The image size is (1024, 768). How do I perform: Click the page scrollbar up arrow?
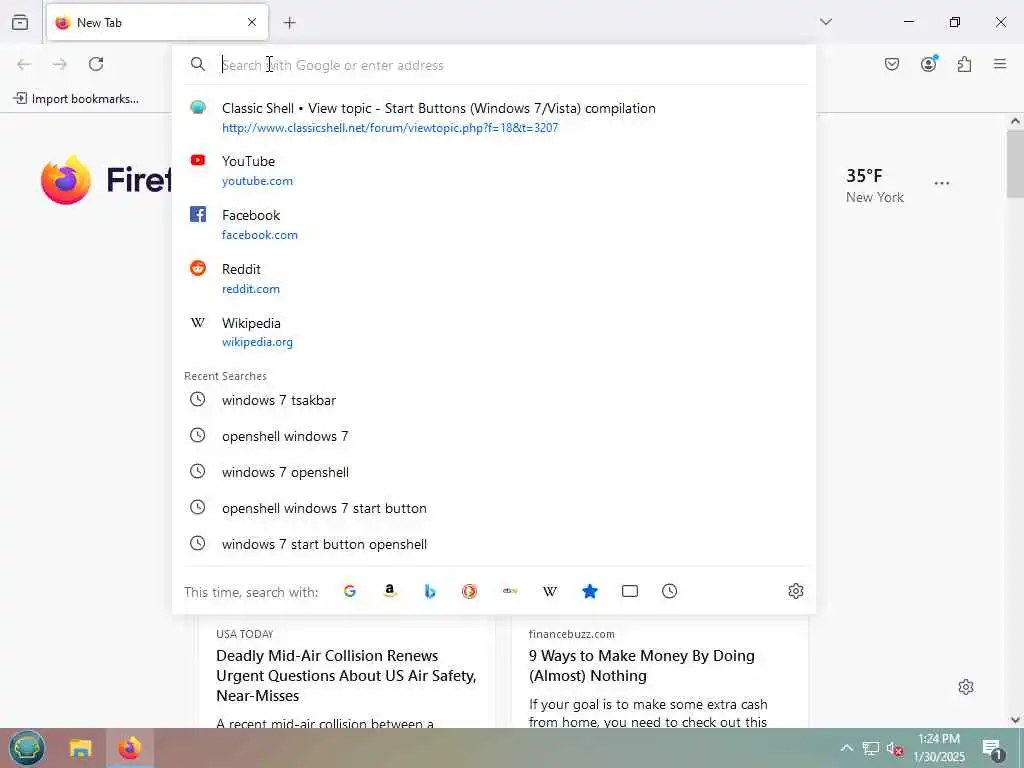point(1015,121)
